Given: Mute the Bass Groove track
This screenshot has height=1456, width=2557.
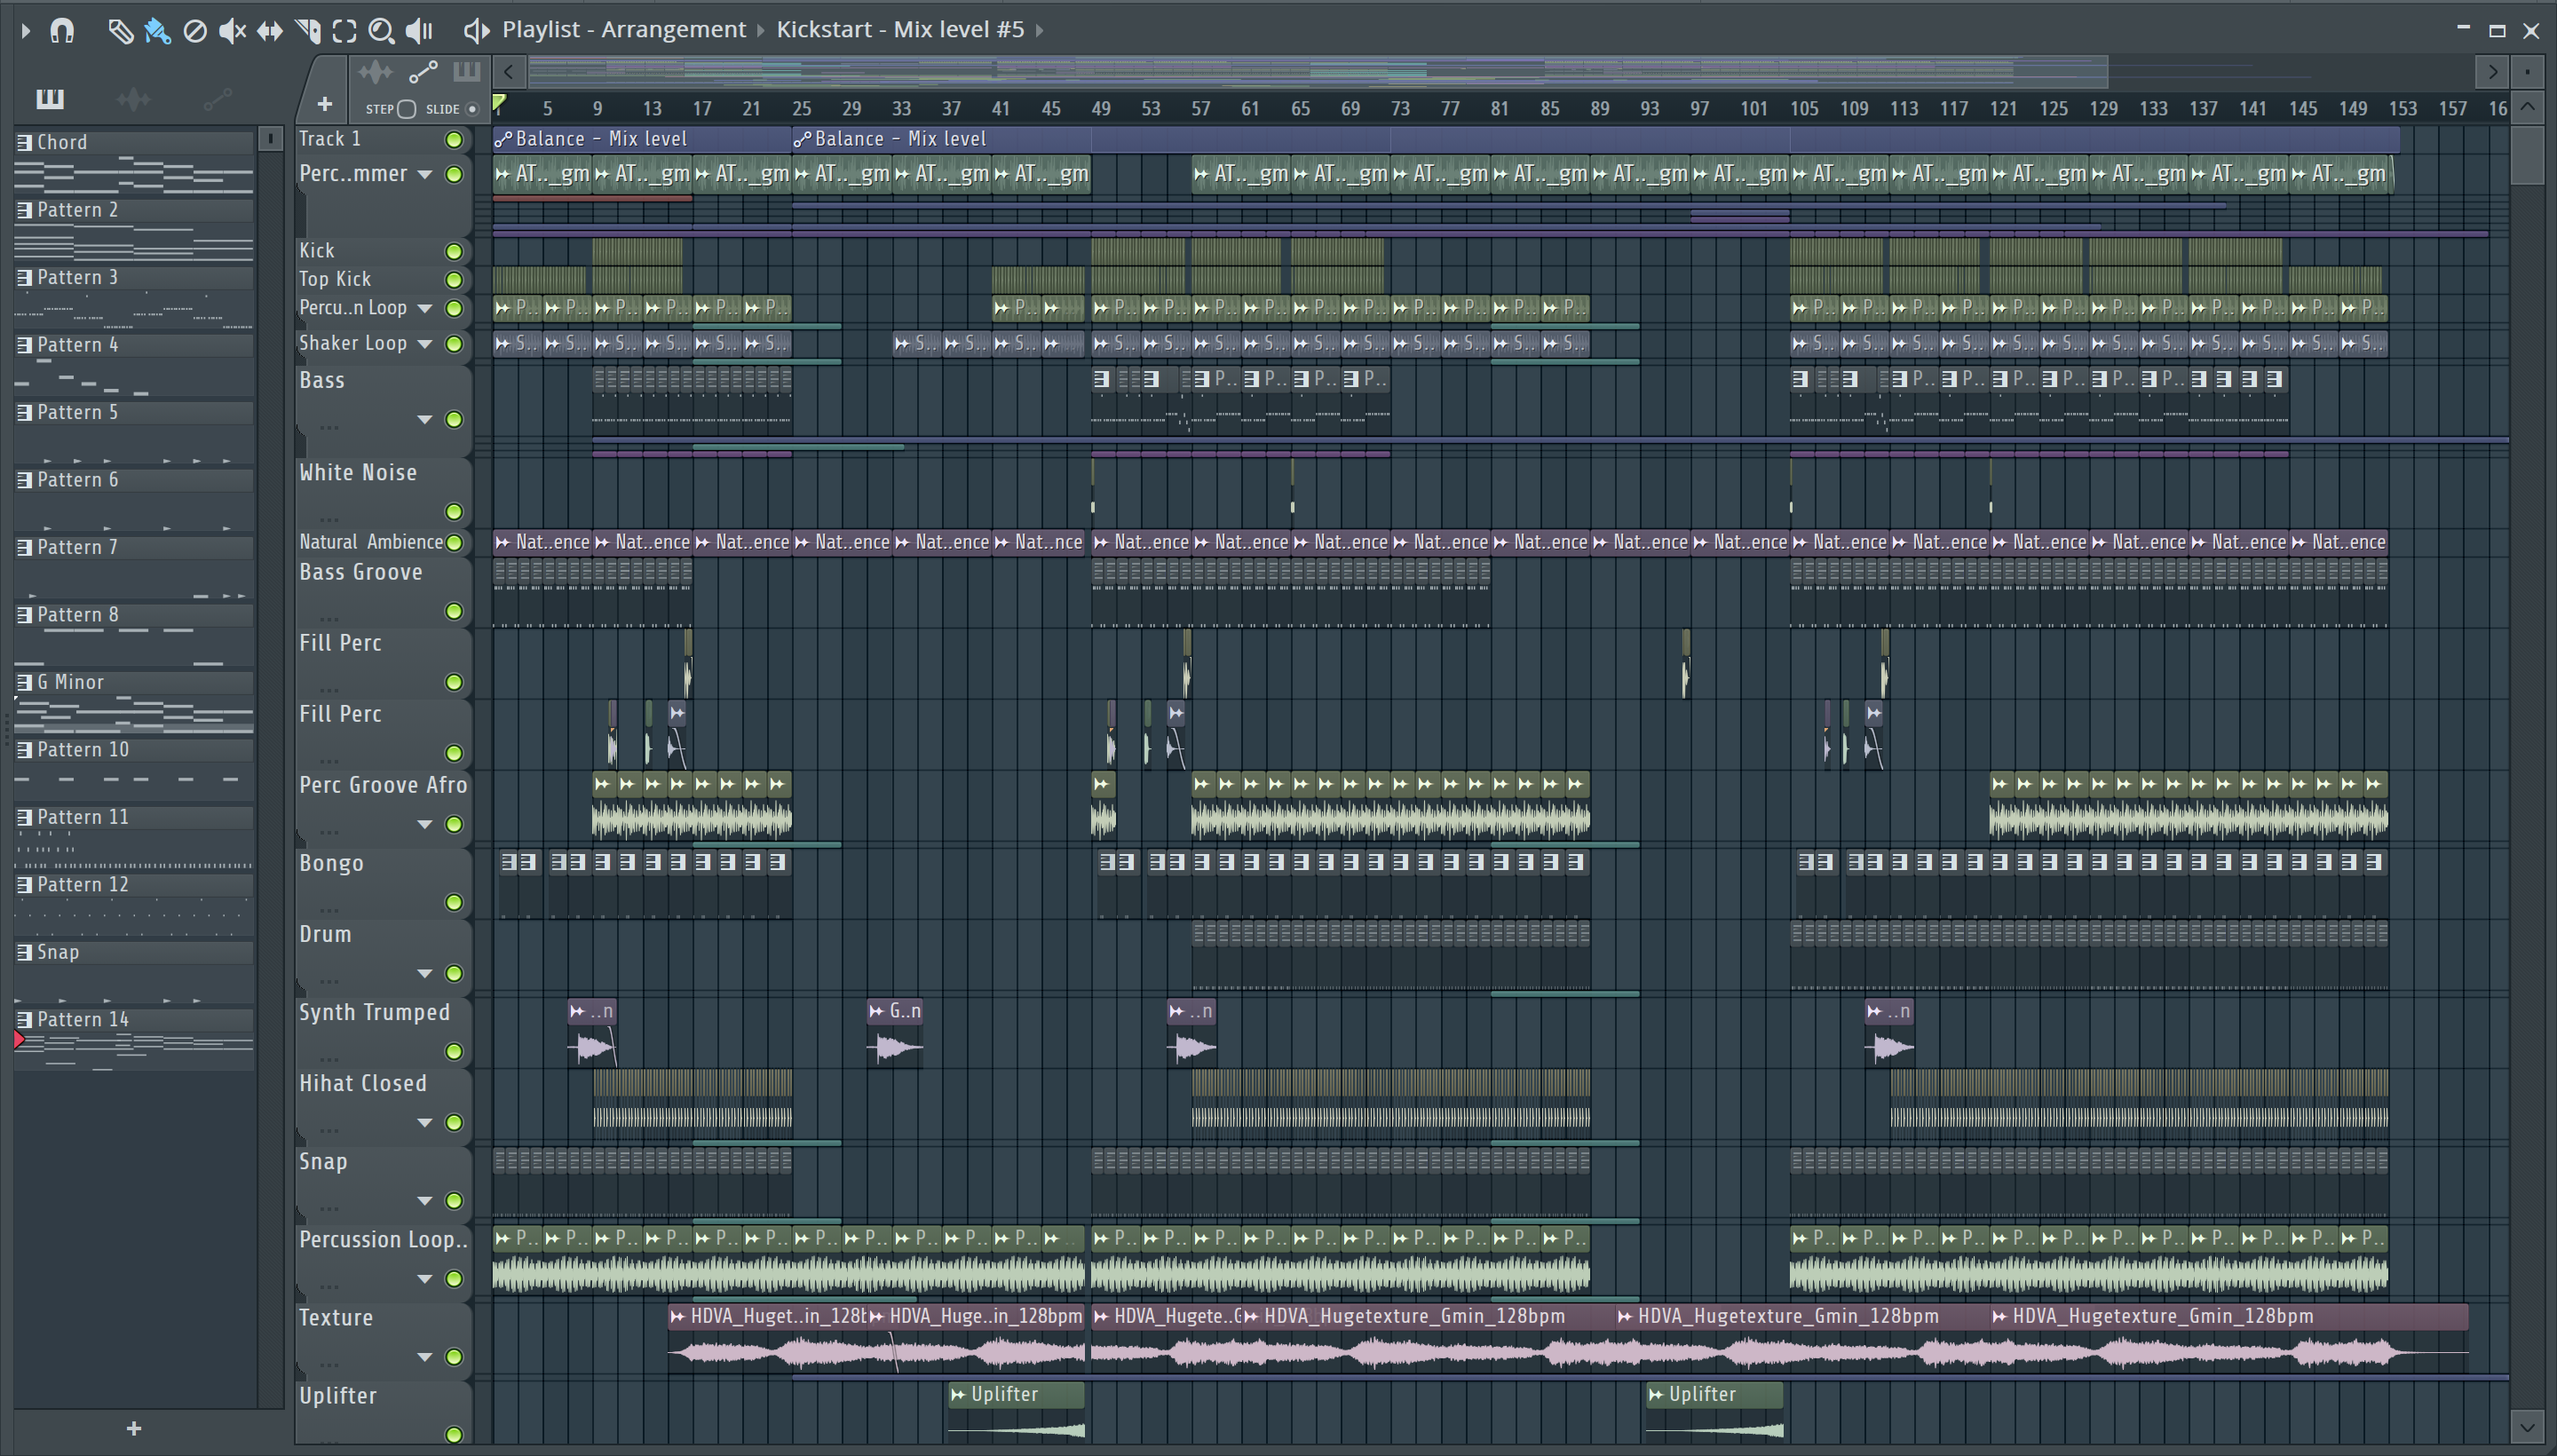Looking at the screenshot, I should [x=454, y=611].
